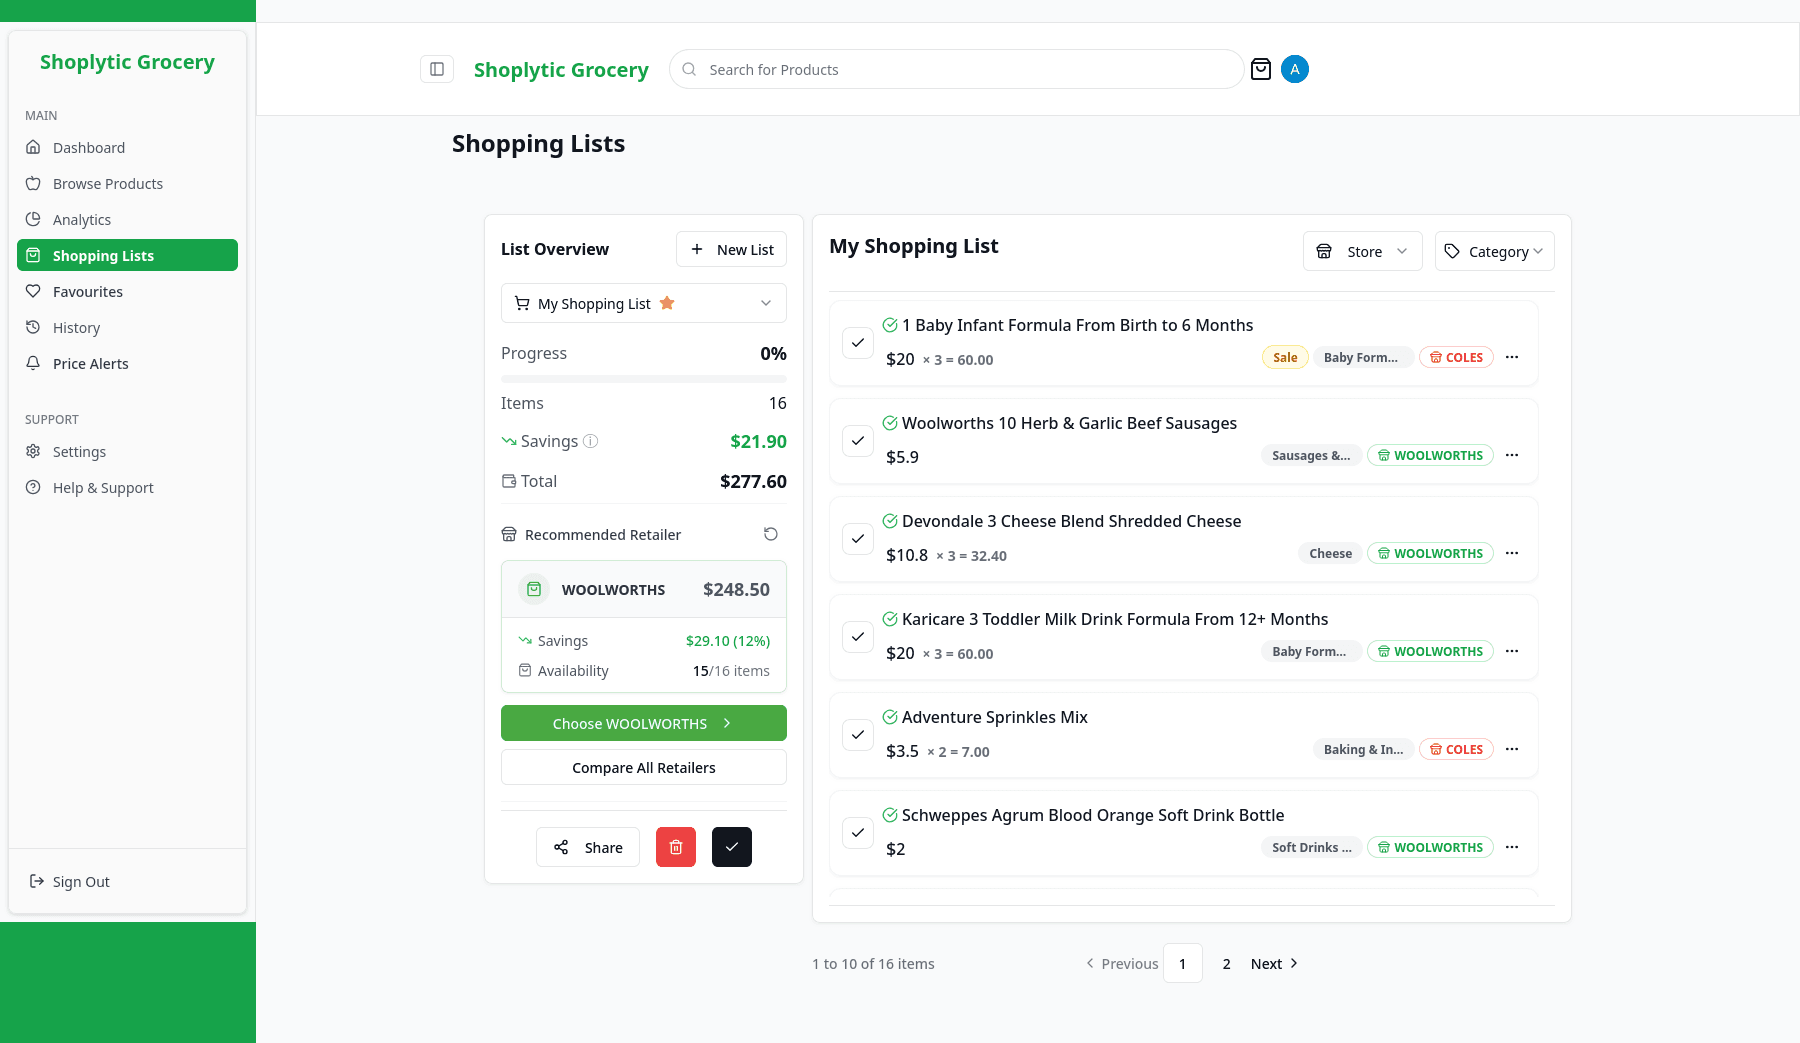Viewport: 1800px width, 1043px height.
Task: Open Price Alerts from sidebar menu
Action: (91, 364)
